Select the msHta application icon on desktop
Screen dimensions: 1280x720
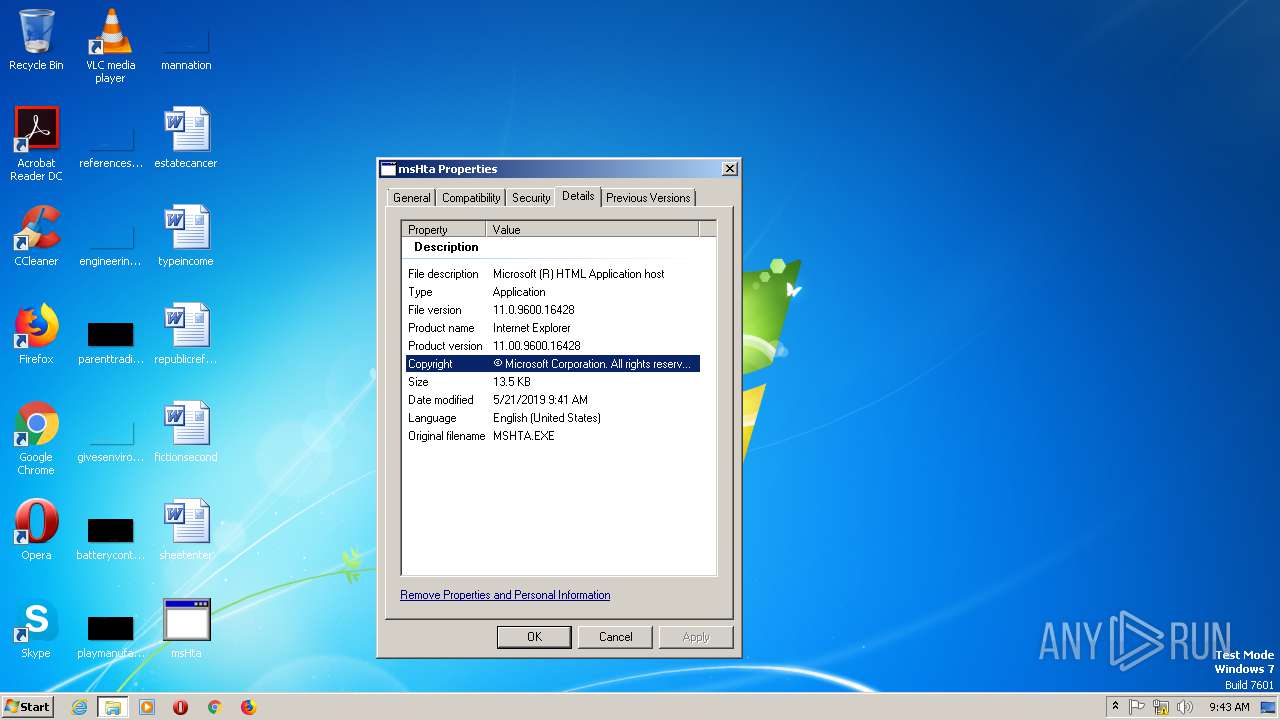click(186, 628)
